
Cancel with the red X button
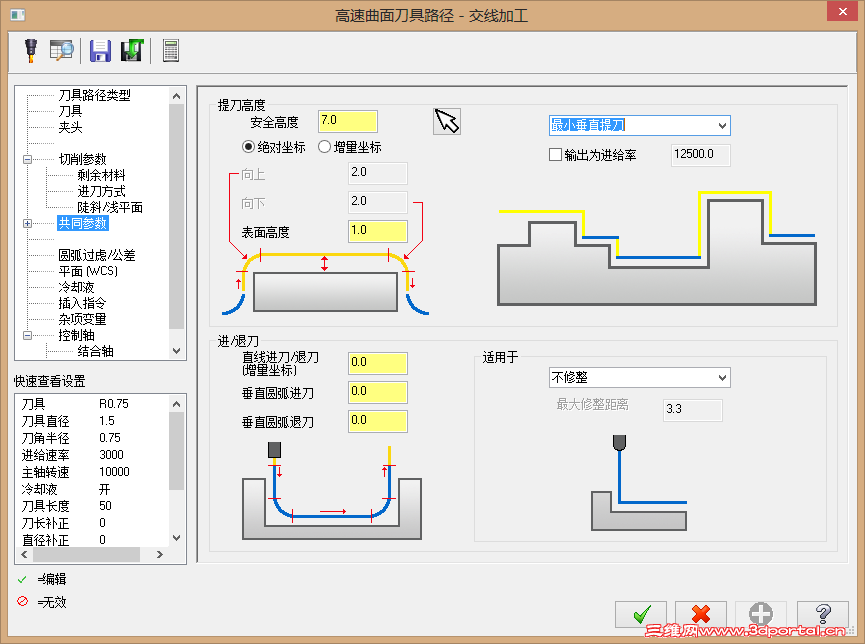click(x=701, y=614)
